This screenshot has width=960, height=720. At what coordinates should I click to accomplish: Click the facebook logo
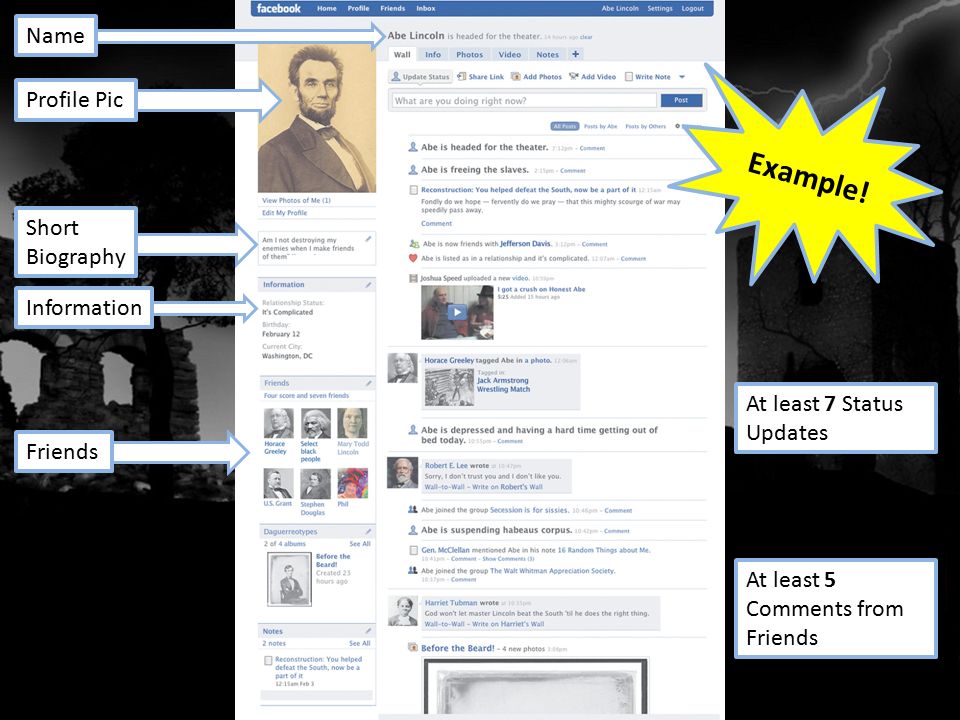pyautogui.click(x=279, y=9)
